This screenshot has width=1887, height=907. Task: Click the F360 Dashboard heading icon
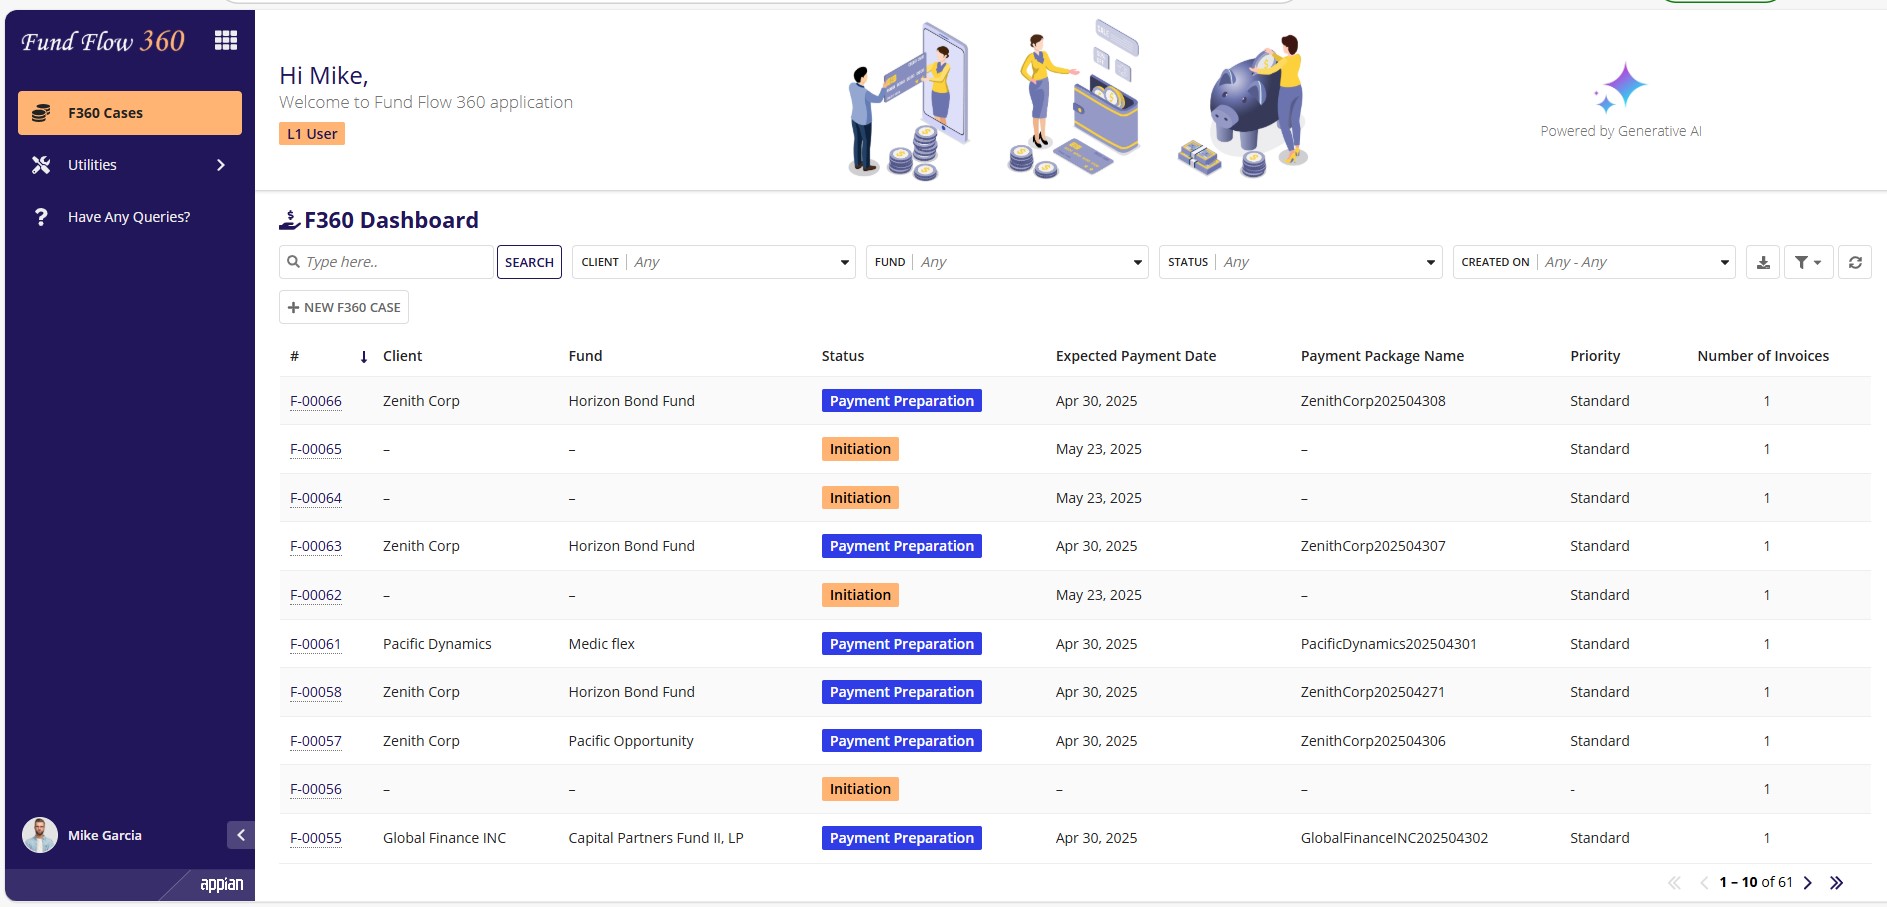[x=290, y=219]
